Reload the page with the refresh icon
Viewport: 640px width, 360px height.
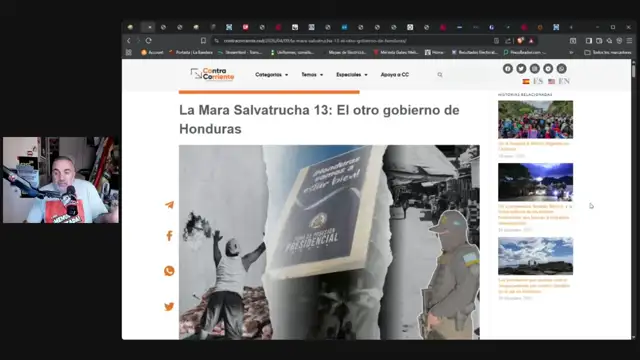[x=149, y=41]
